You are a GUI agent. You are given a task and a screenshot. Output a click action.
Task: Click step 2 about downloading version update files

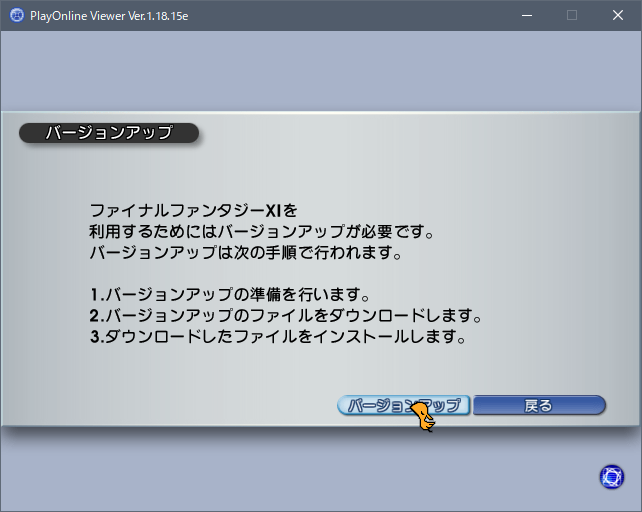pos(286,316)
